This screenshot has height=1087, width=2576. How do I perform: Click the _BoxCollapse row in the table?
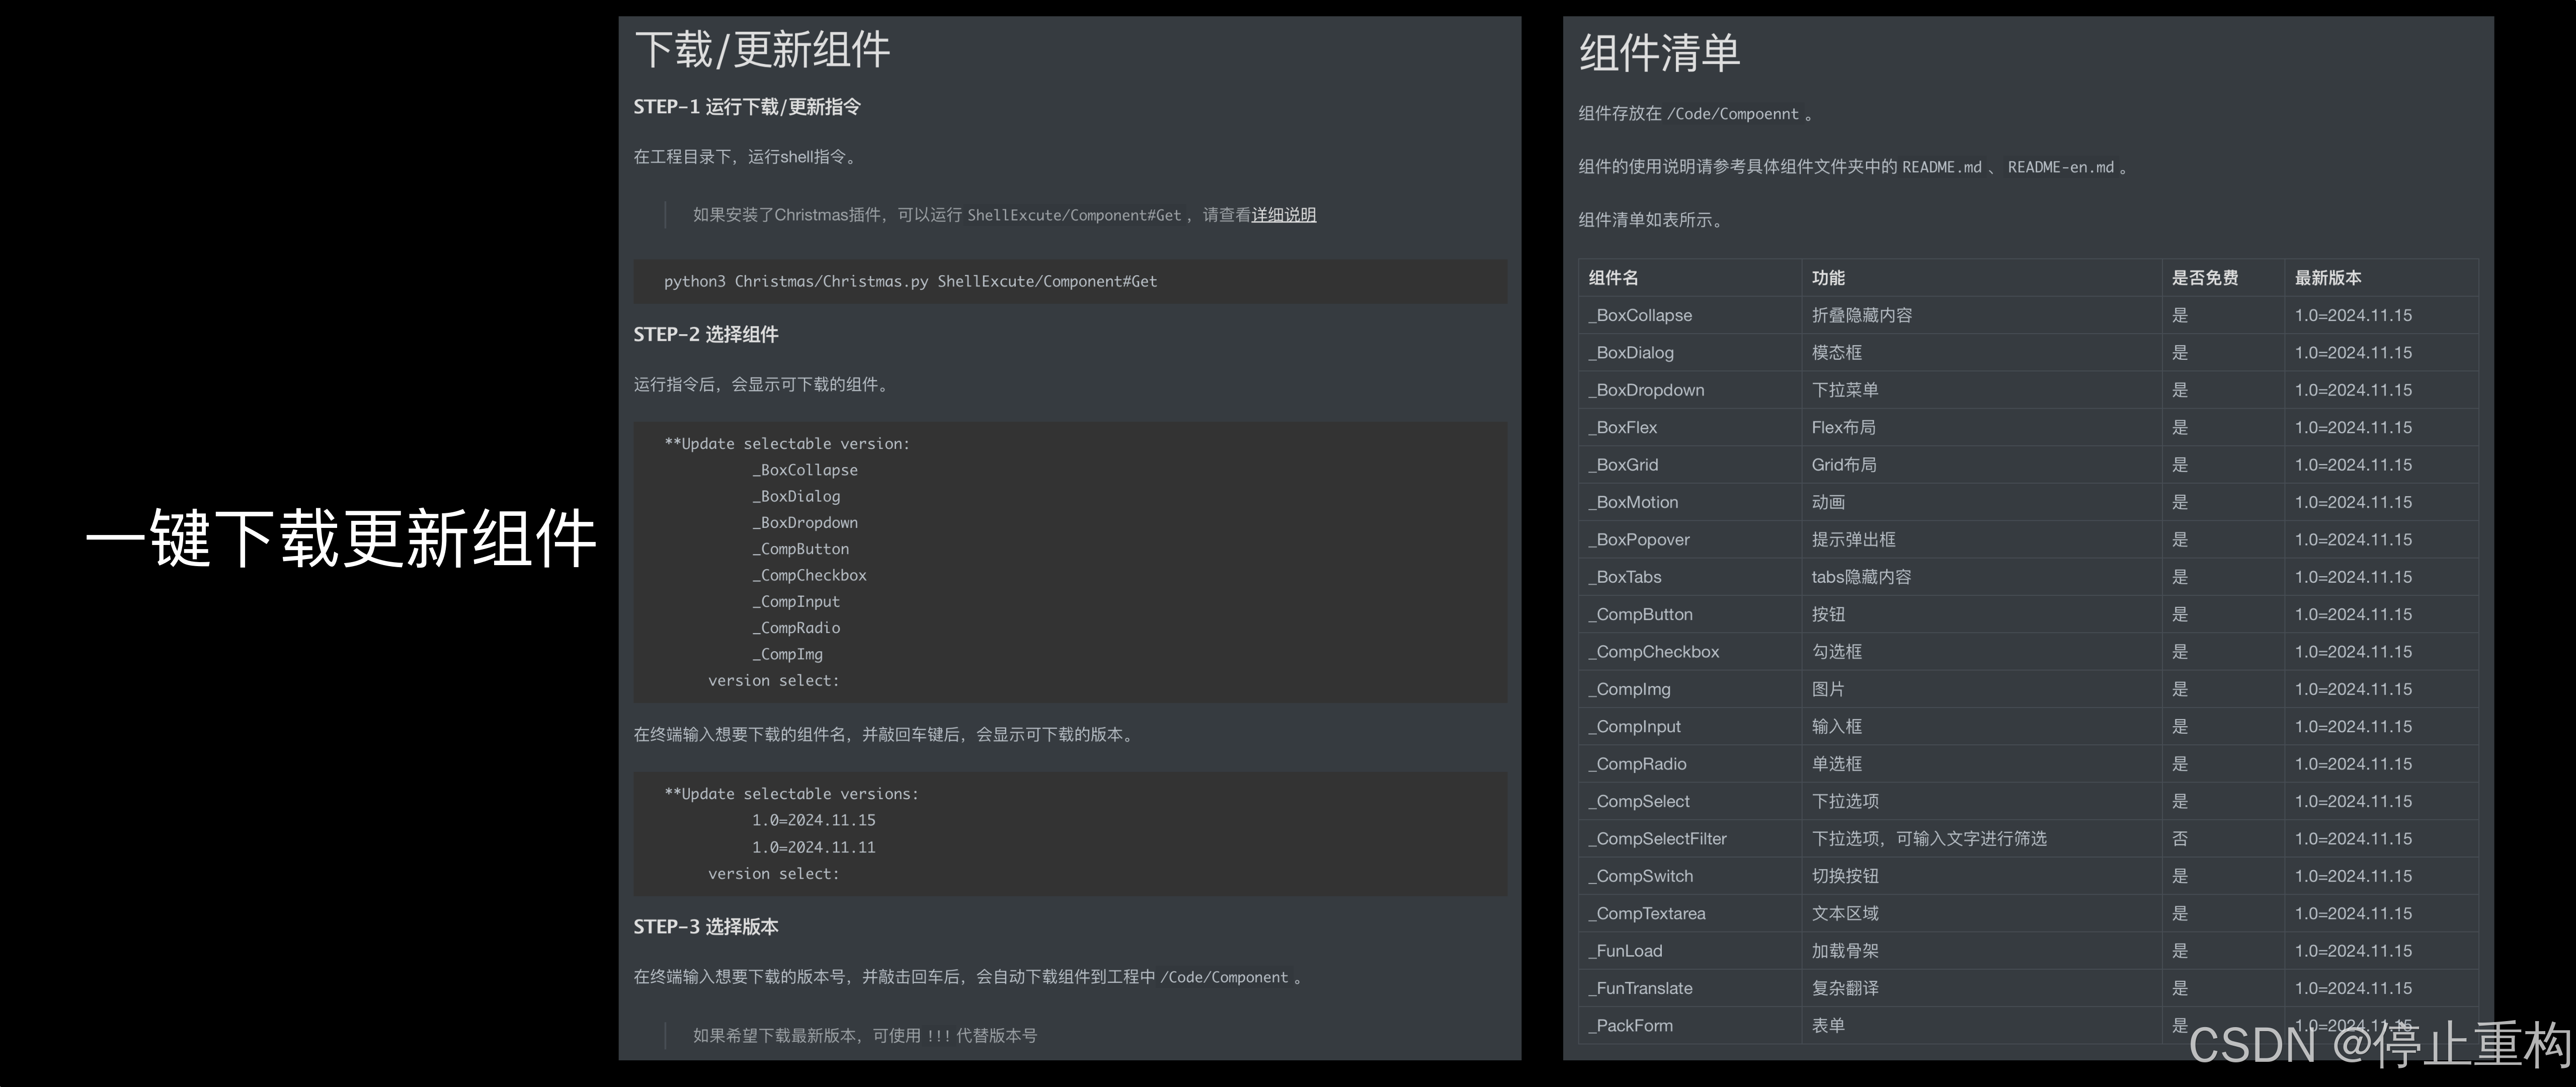[1640, 316]
